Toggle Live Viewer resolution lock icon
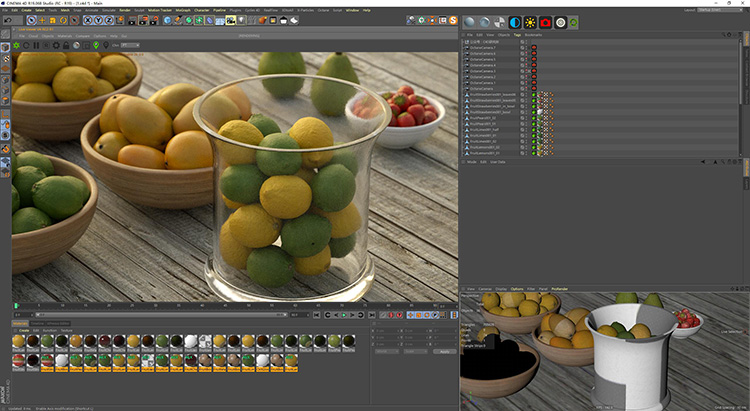The image size is (750, 411). coord(66,45)
